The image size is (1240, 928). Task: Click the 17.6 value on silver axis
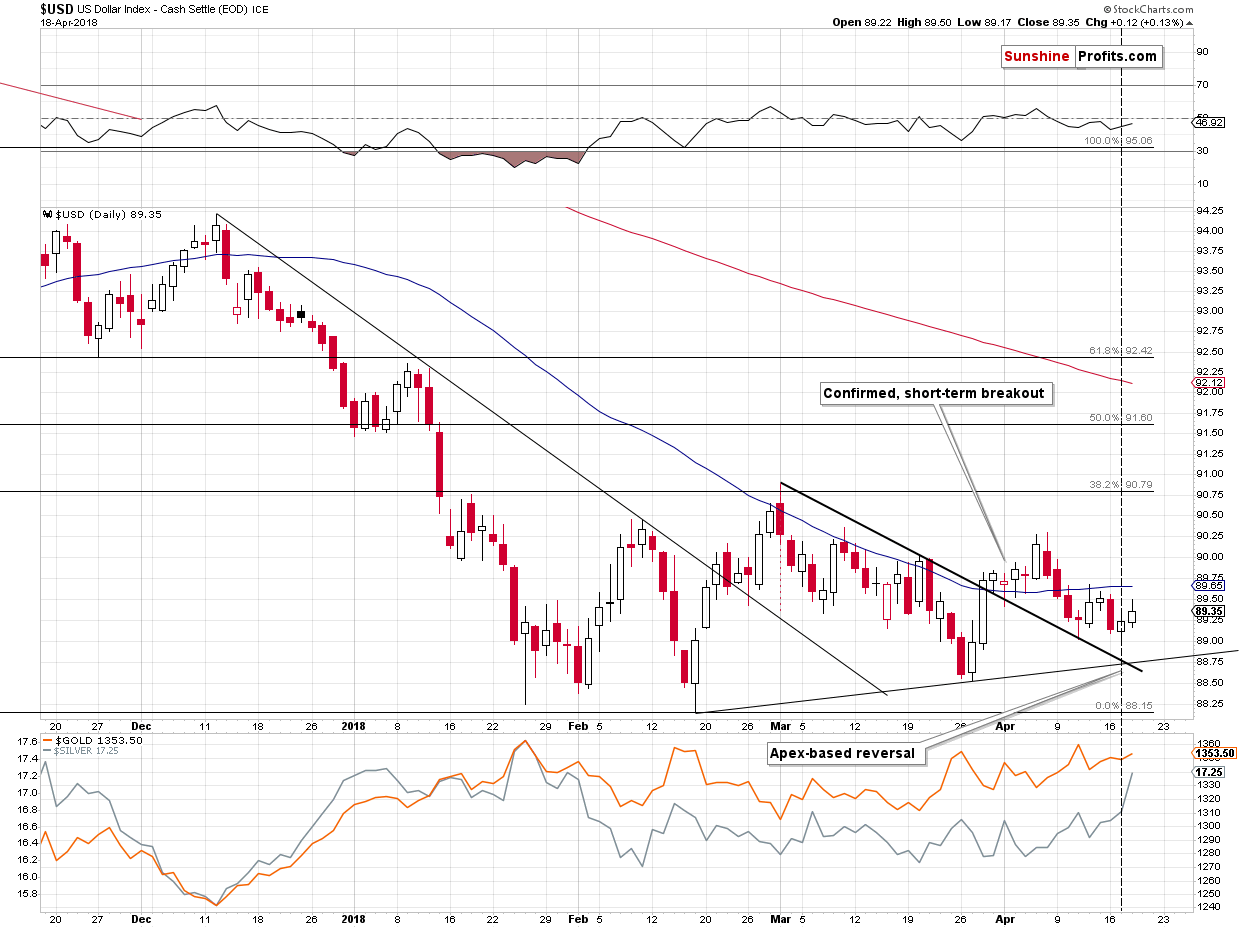pyautogui.click(x=28, y=742)
